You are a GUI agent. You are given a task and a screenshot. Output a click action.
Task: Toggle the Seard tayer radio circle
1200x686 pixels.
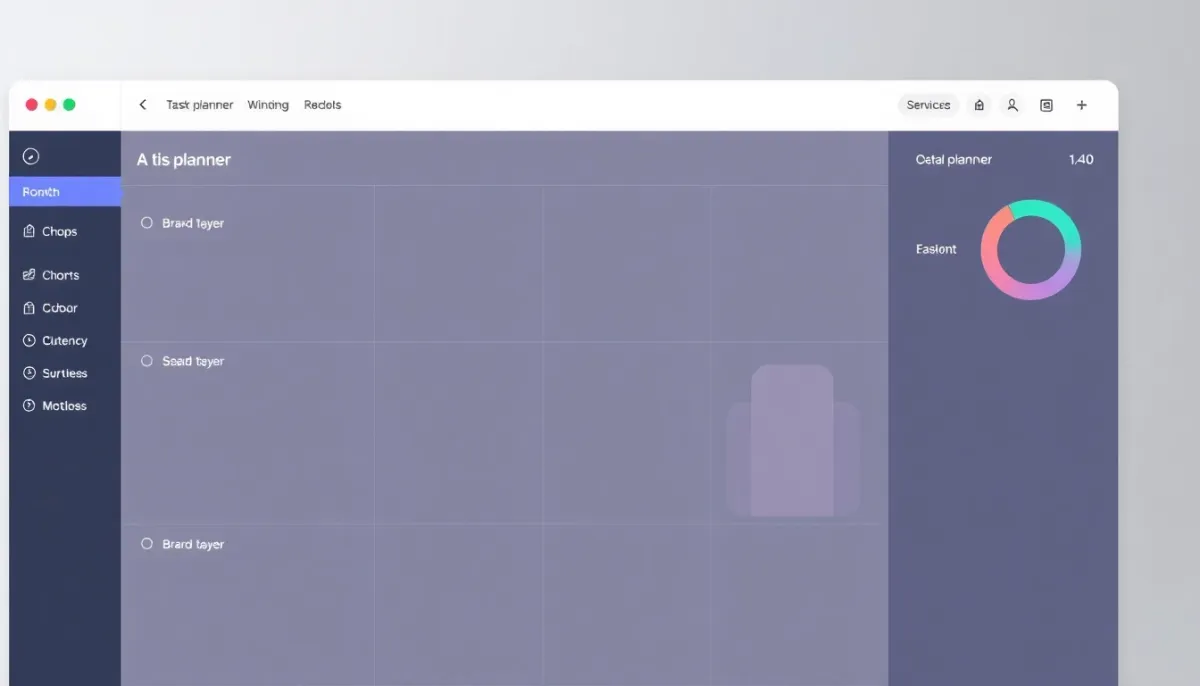(x=147, y=361)
